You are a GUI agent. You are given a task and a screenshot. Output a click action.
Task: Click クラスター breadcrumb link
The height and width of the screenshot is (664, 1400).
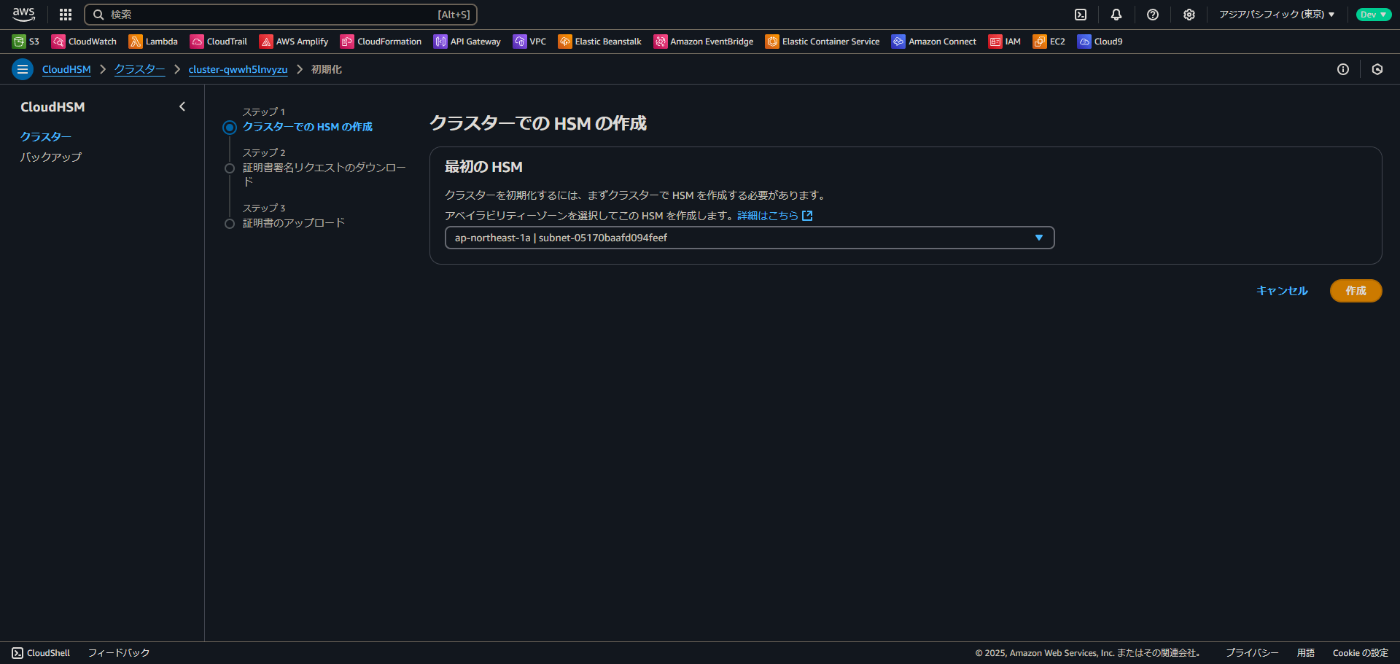(x=140, y=69)
